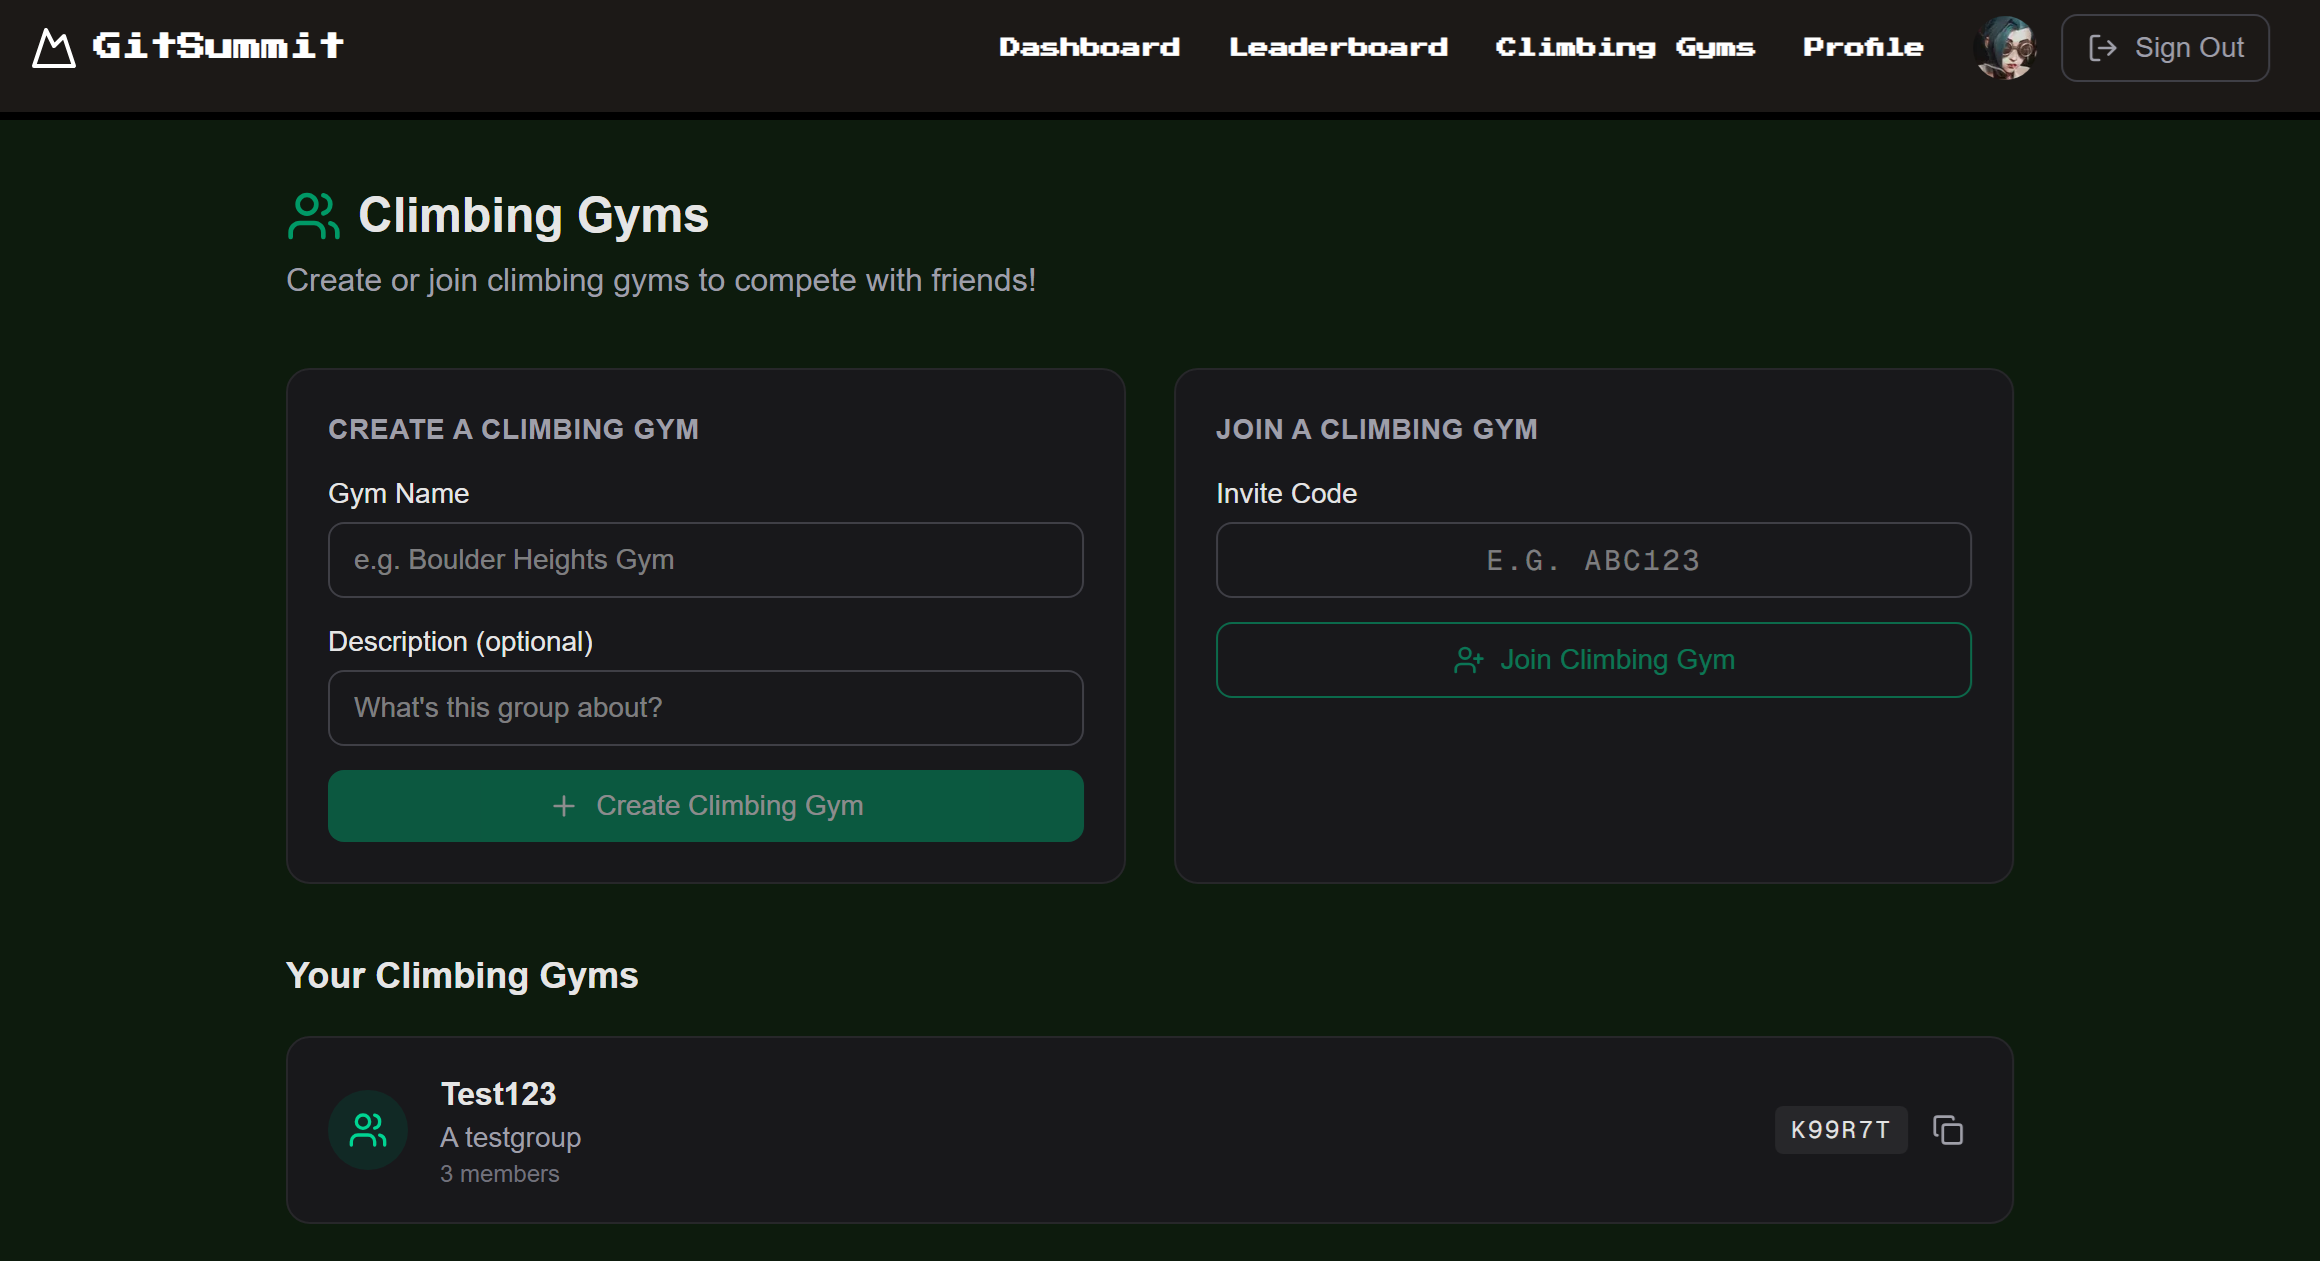This screenshot has width=2320, height=1261.
Task: Open the Profile page
Action: [1862, 47]
